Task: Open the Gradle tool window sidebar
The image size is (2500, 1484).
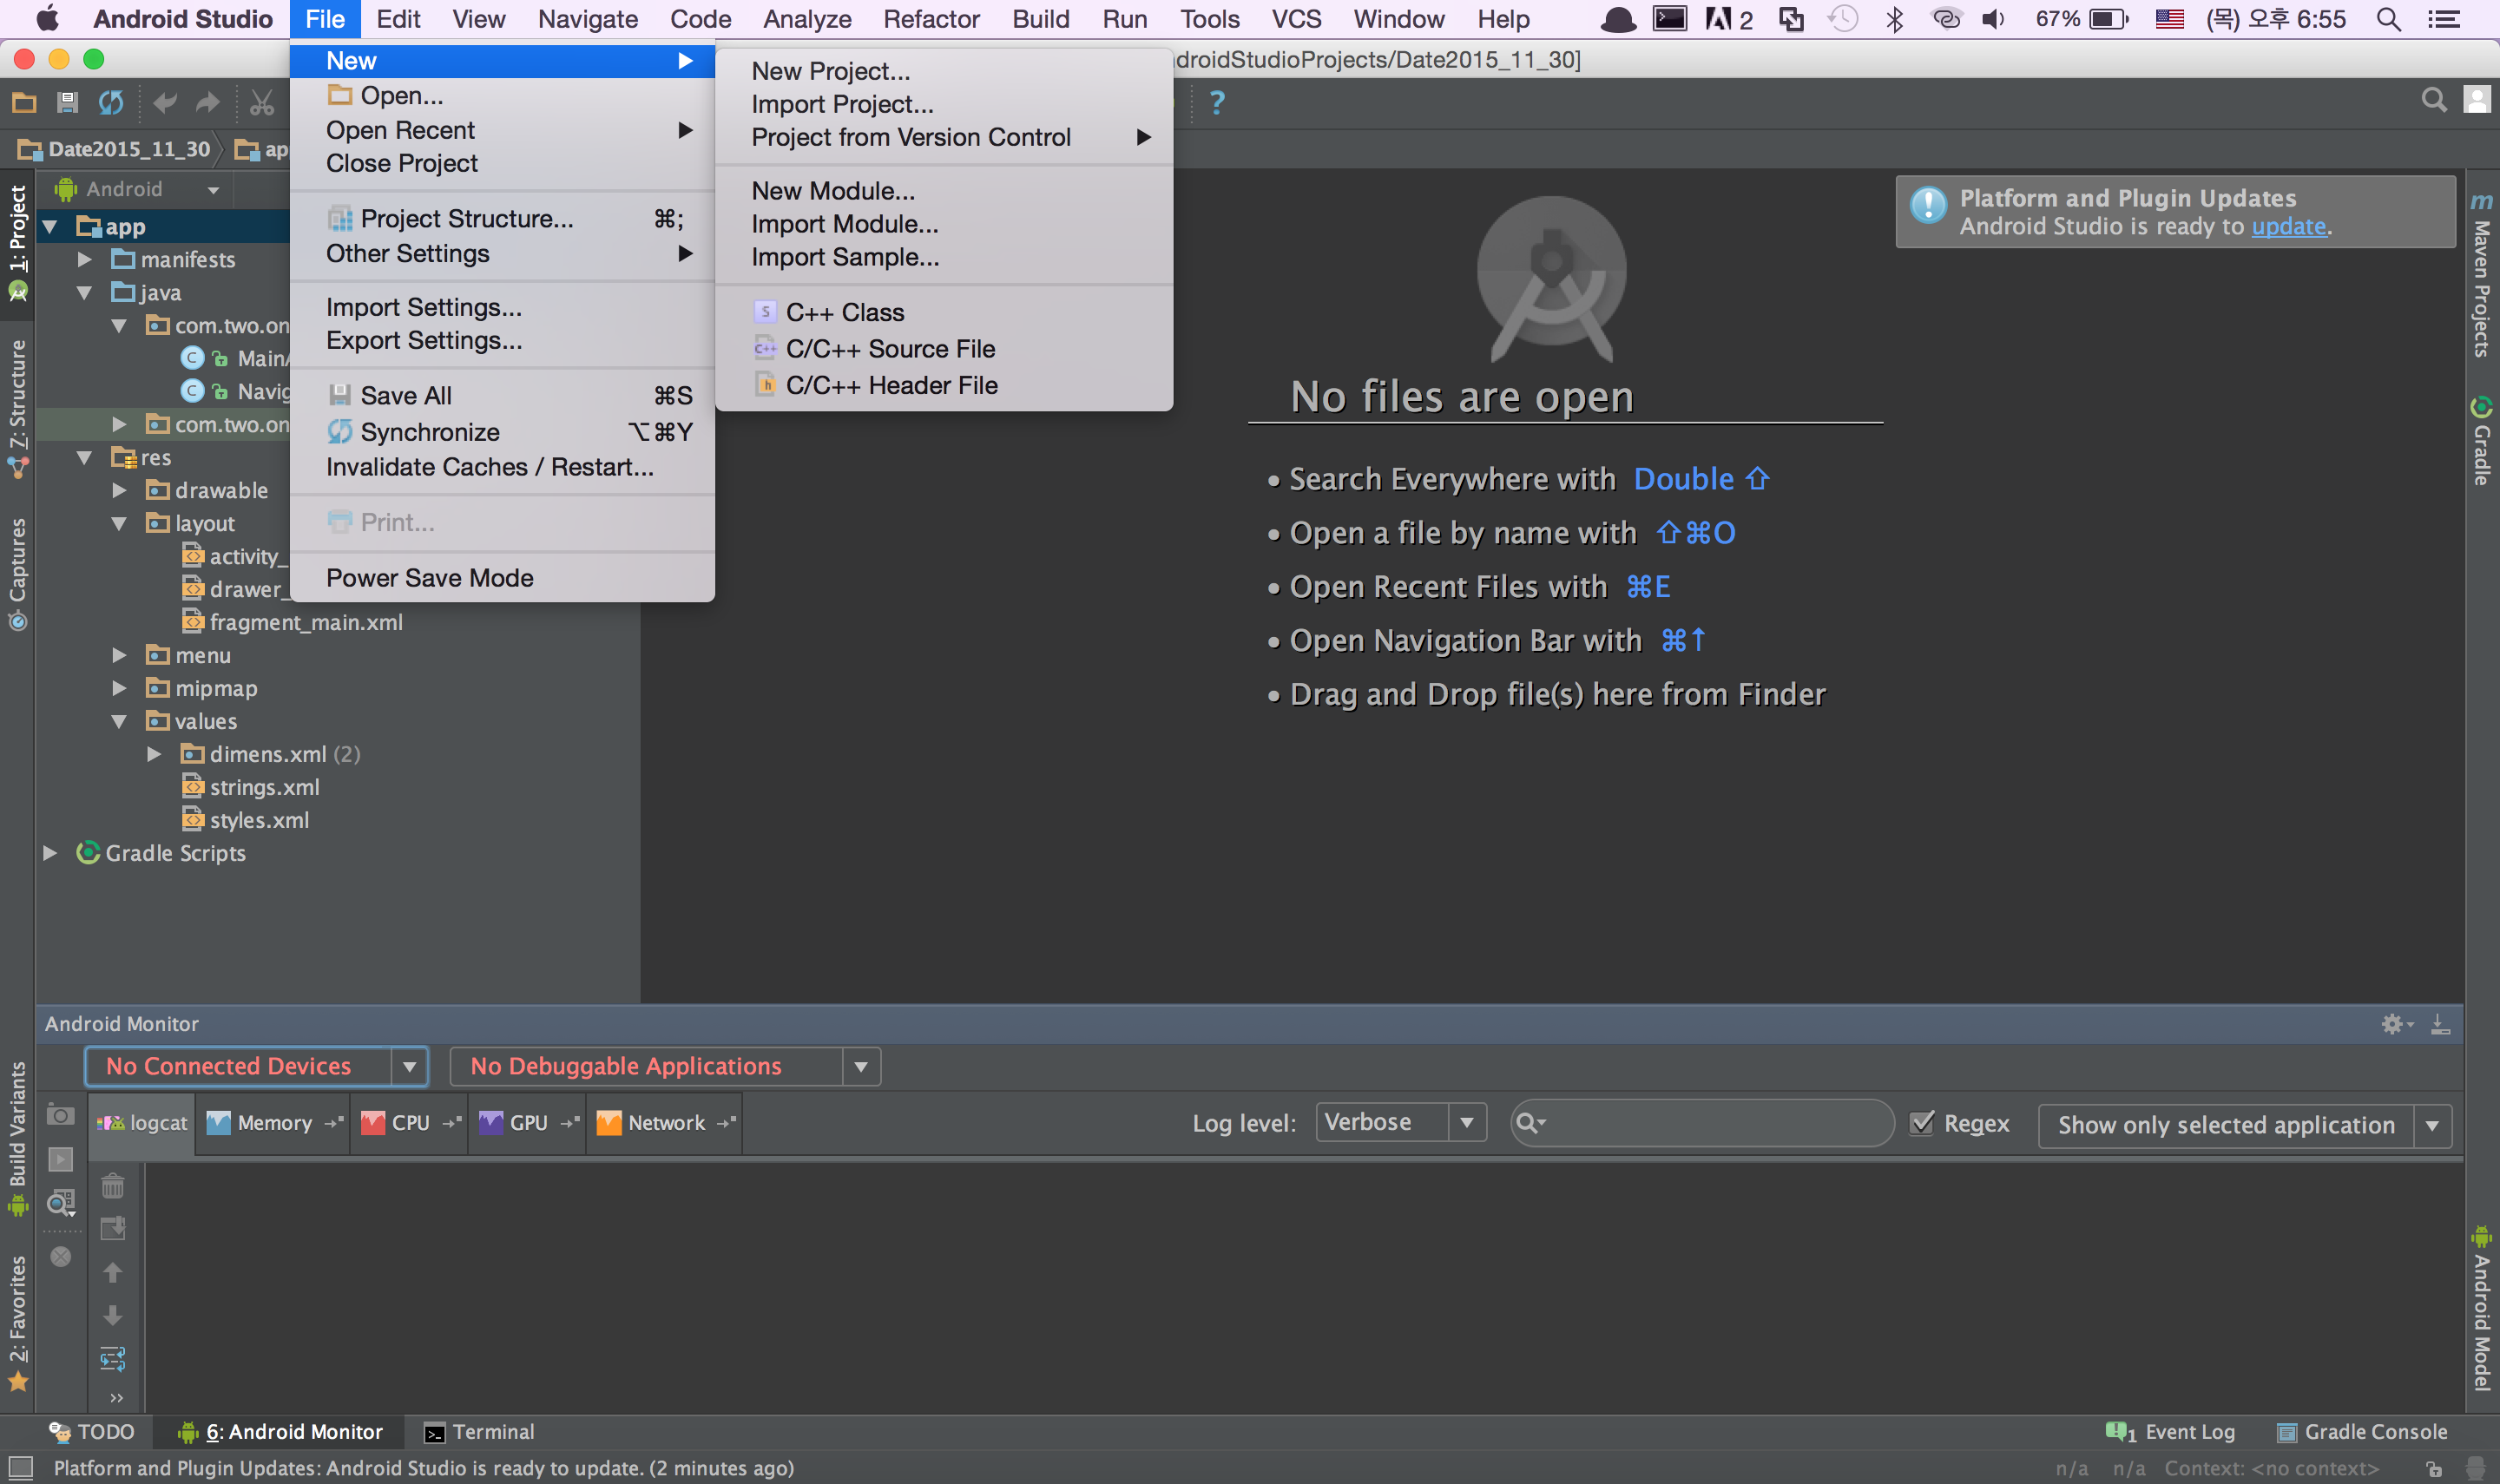Action: 2481,442
